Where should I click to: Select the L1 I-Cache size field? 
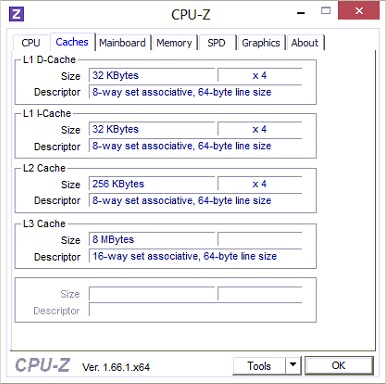152,129
